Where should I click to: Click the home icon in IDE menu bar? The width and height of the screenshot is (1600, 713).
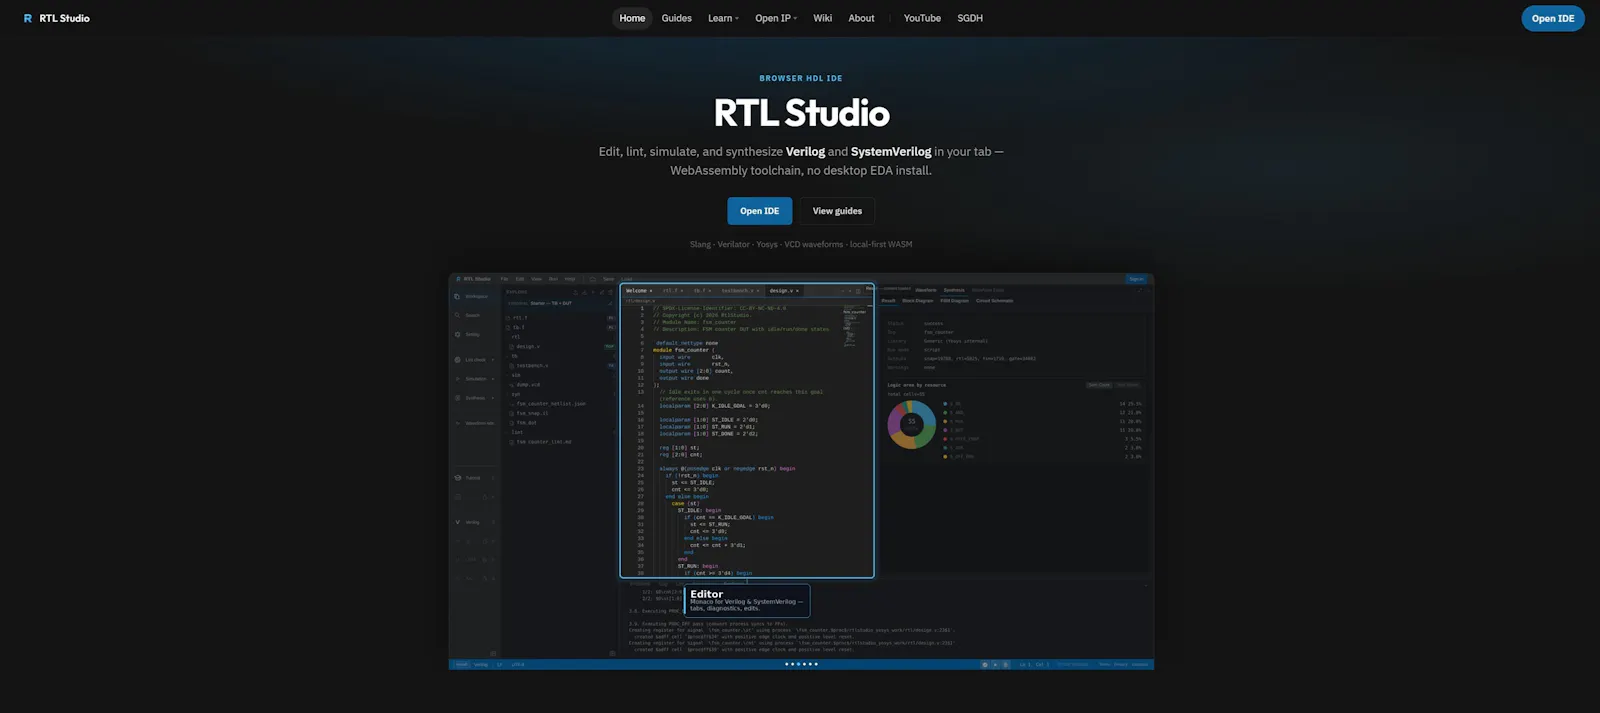[x=593, y=279]
